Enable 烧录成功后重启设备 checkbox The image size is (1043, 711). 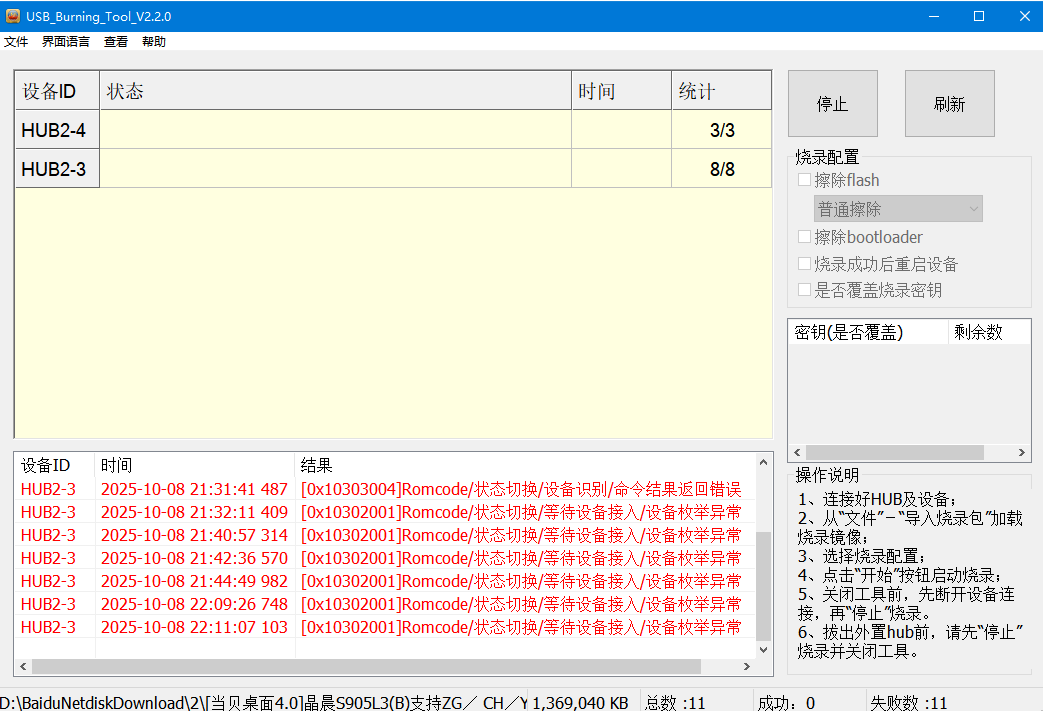[804, 264]
